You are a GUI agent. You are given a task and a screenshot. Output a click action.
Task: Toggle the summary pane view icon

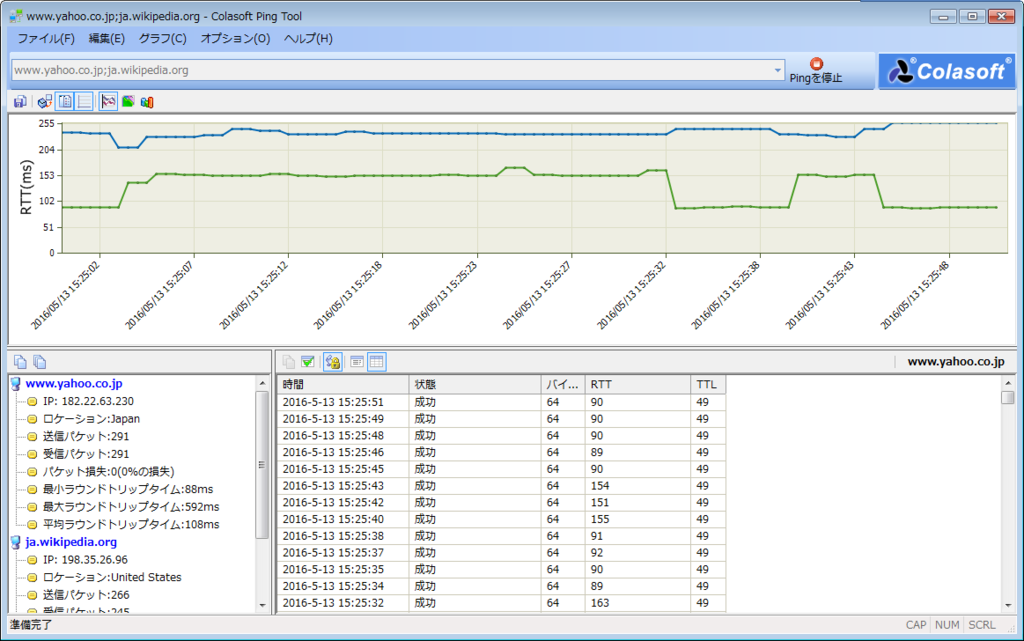[x=65, y=101]
